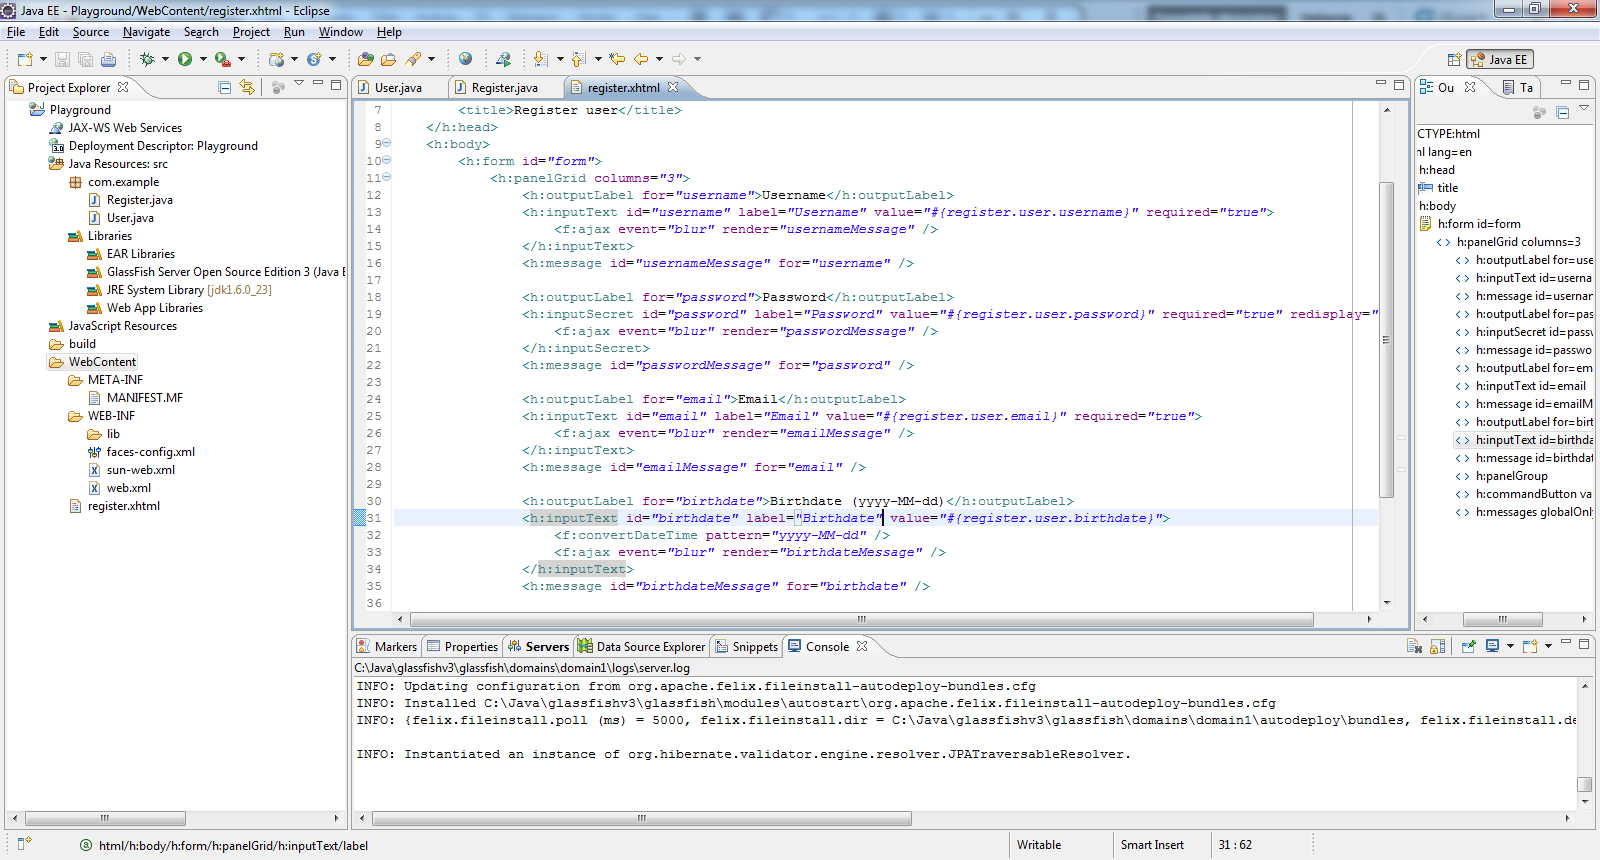Click the New wizard toolbar icon
The width and height of the screenshot is (1600, 860).
25,60
